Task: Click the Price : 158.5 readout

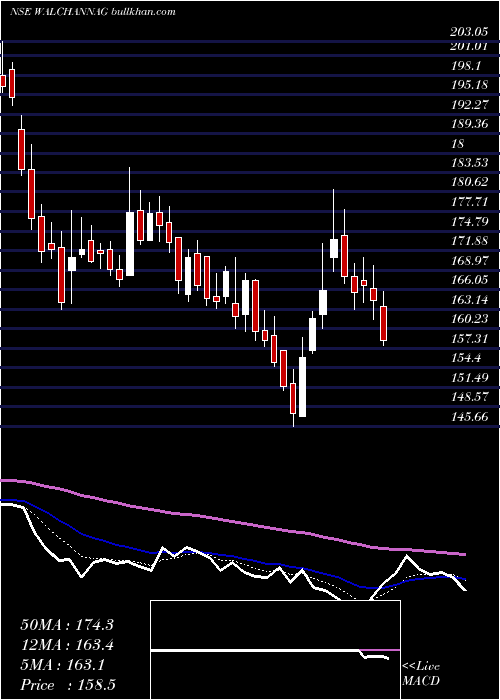Action: click(x=68, y=685)
